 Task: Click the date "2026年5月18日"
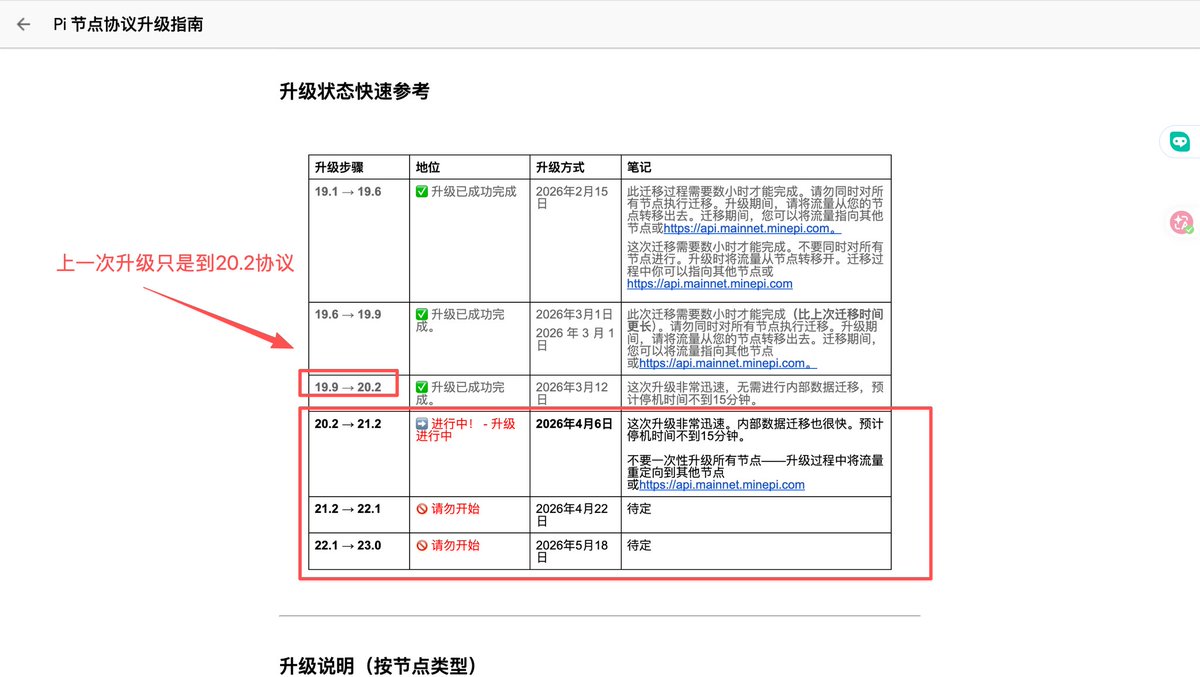point(572,551)
